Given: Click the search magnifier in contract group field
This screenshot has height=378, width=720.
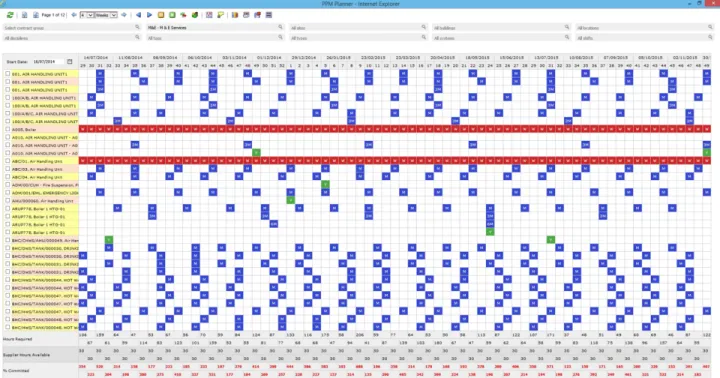Looking at the screenshot, I should [x=137, y=28].
